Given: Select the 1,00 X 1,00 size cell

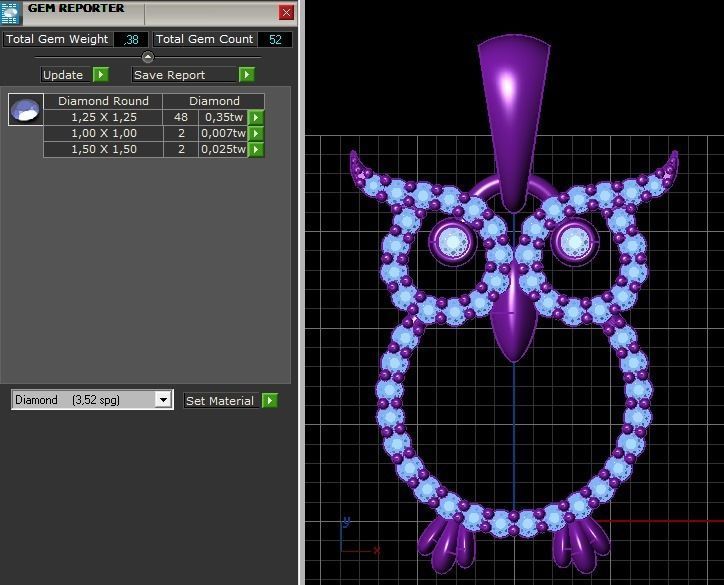Looking at the screenshot, I should [x=103, y=133].
